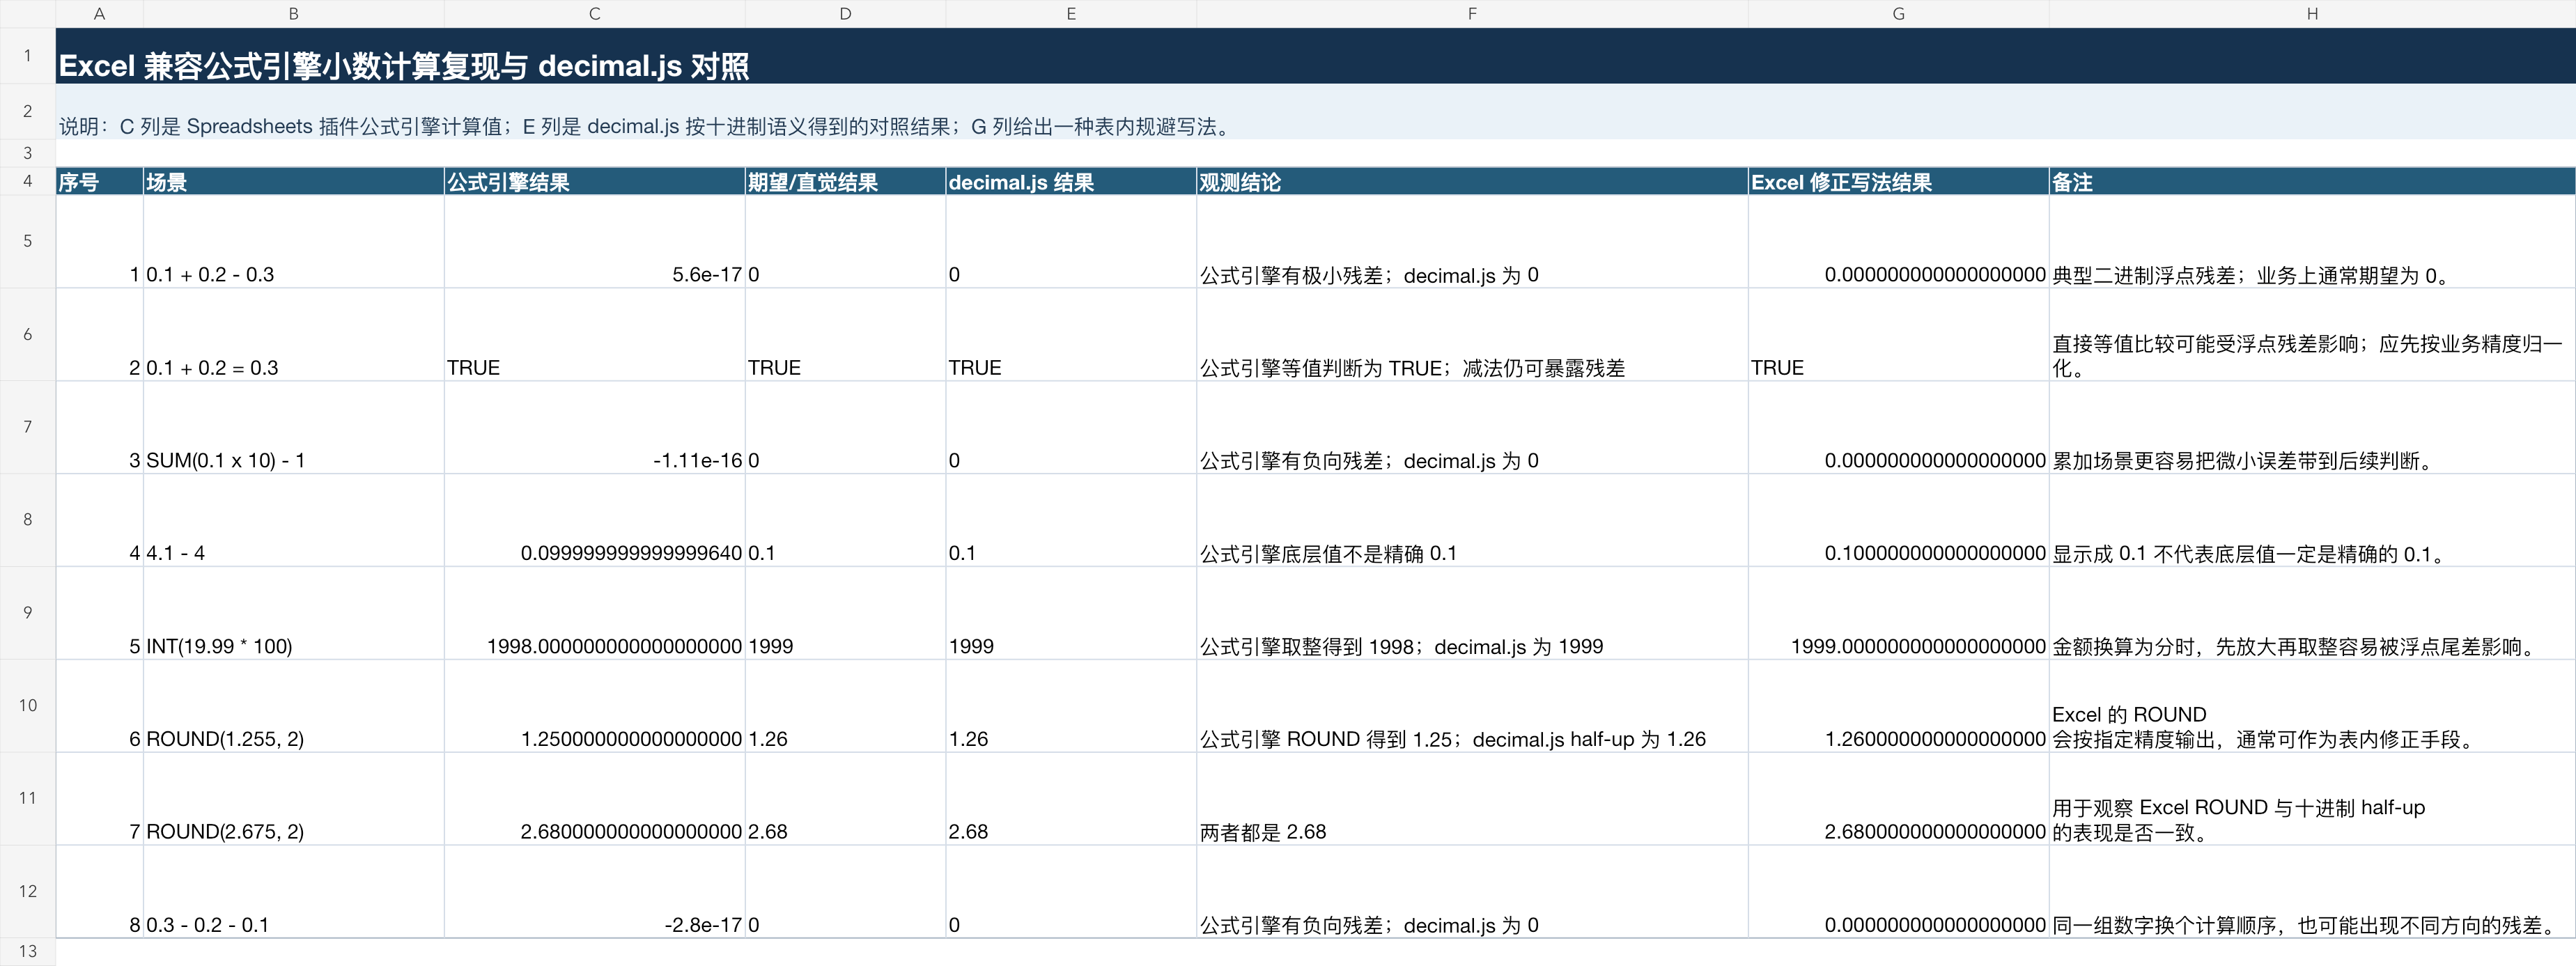The width and height of the screenshot is (2576, 966).
Task: Select column A header
Action: 99,14
